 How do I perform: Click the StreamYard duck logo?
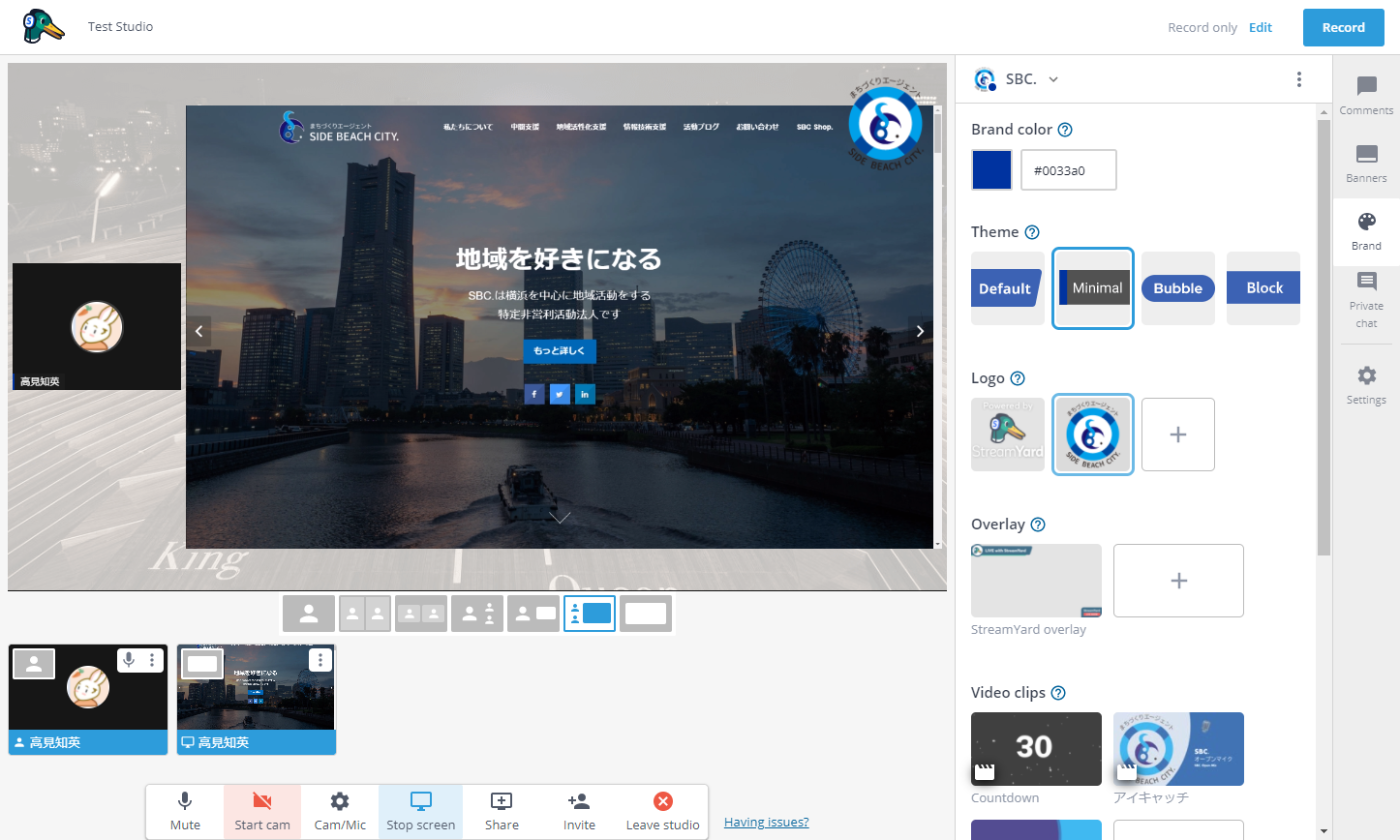(43, 27)
